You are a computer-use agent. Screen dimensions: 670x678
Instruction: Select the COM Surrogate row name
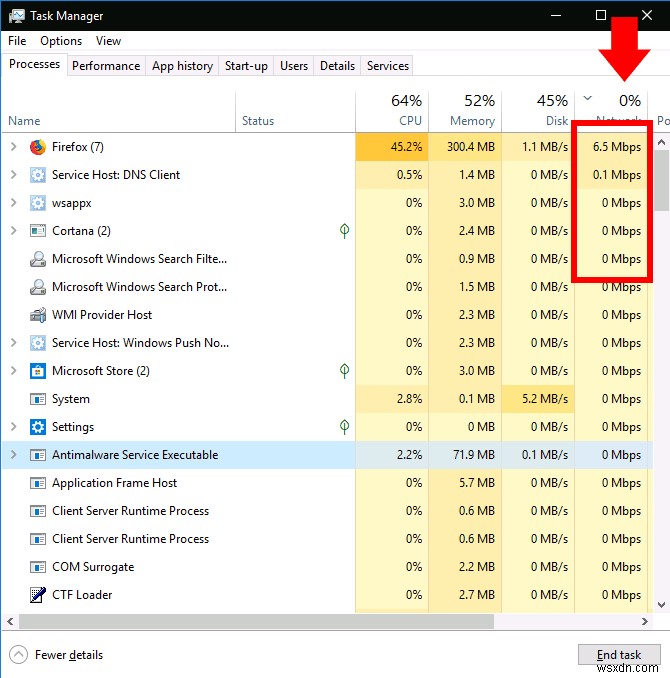[x=93, y=567]
